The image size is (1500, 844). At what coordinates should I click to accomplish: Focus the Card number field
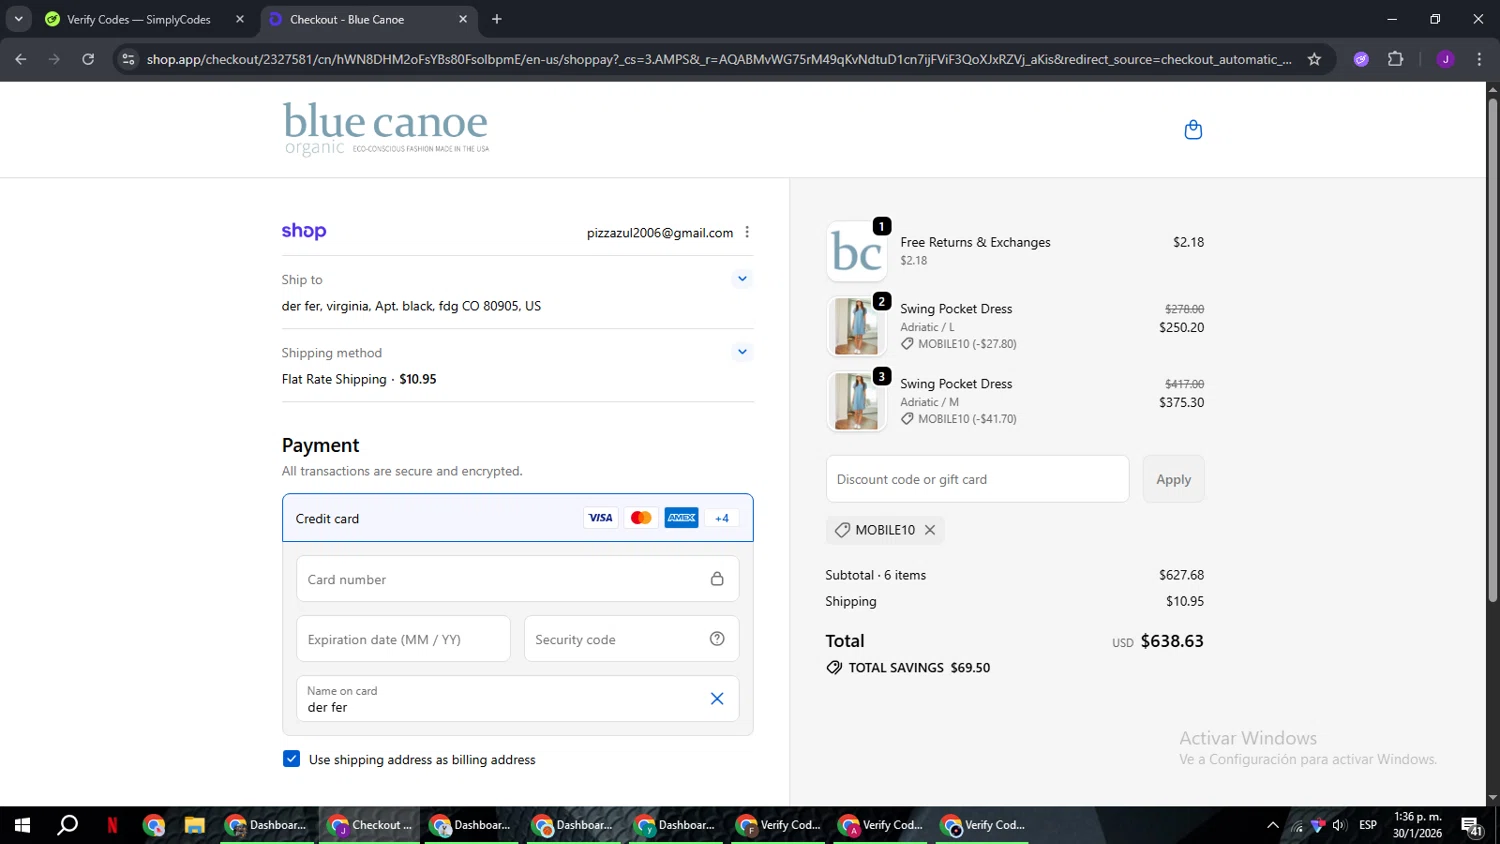coord(518,579)
